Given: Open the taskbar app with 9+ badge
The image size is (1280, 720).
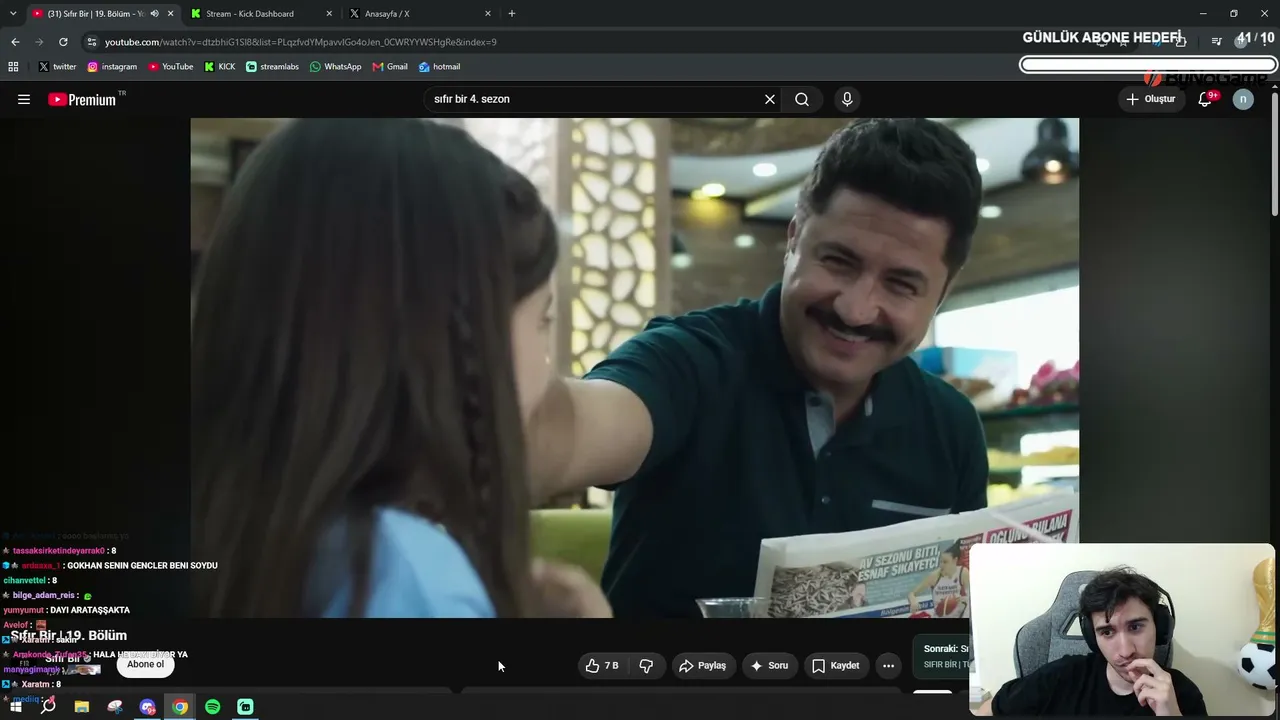Looking at the screenshot, I should (x=148, y=707).
